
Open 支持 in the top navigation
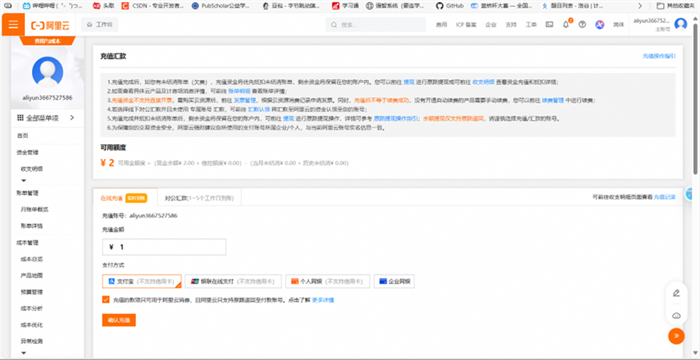point(511,25)
